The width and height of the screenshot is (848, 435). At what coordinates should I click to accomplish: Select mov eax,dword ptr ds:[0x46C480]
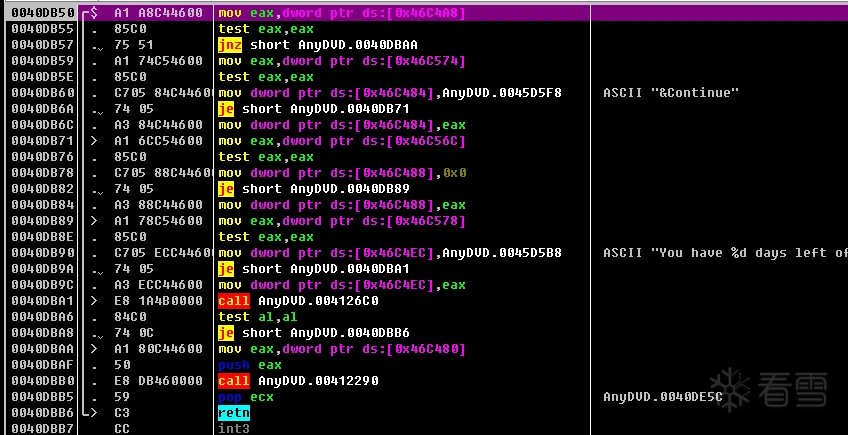pyautogui.click(x=341, y=349)
